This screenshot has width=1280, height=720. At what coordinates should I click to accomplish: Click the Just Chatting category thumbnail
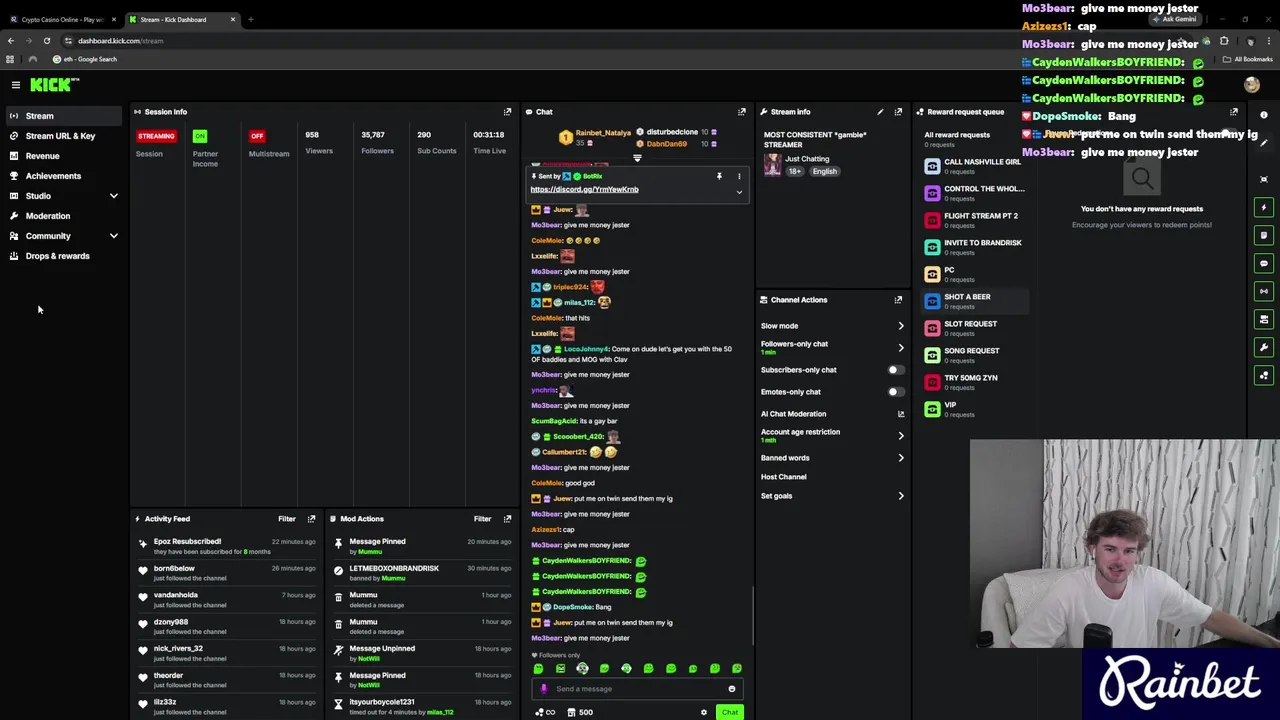[x=772, y=165]
